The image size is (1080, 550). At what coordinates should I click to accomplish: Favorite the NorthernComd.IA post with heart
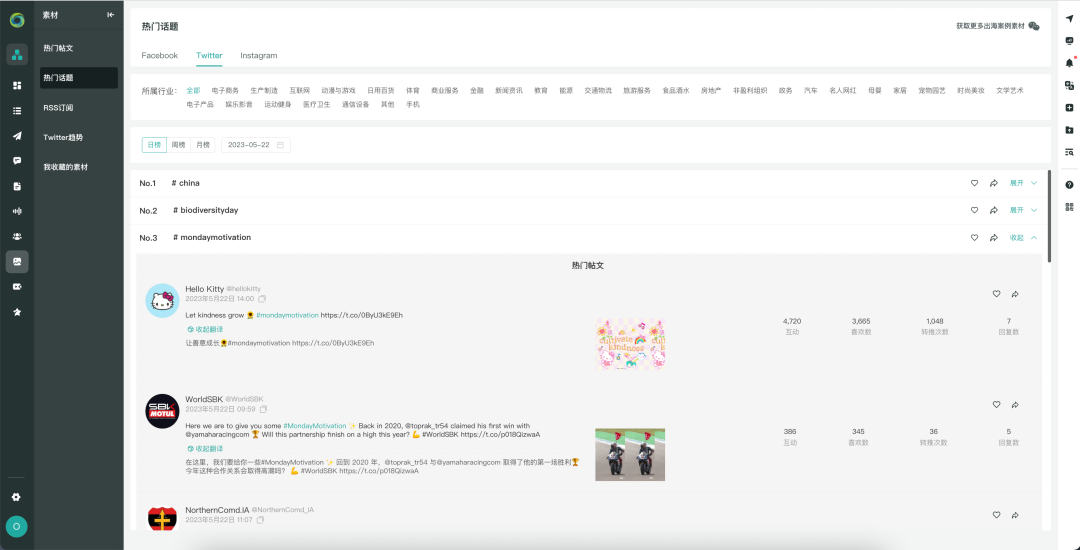coord(996,515)
